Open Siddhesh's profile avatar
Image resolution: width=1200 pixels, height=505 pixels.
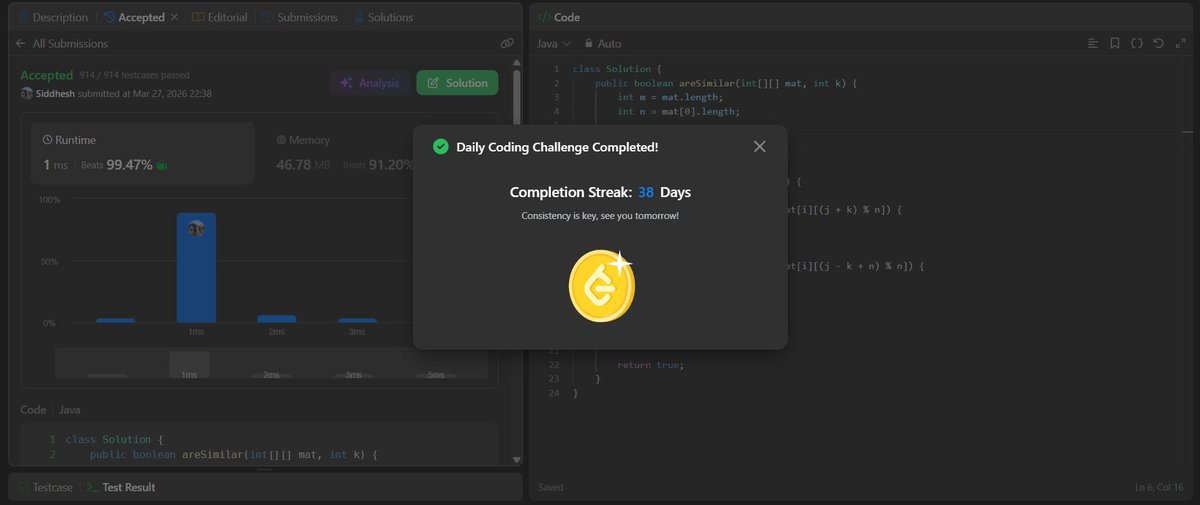point(27,94)
